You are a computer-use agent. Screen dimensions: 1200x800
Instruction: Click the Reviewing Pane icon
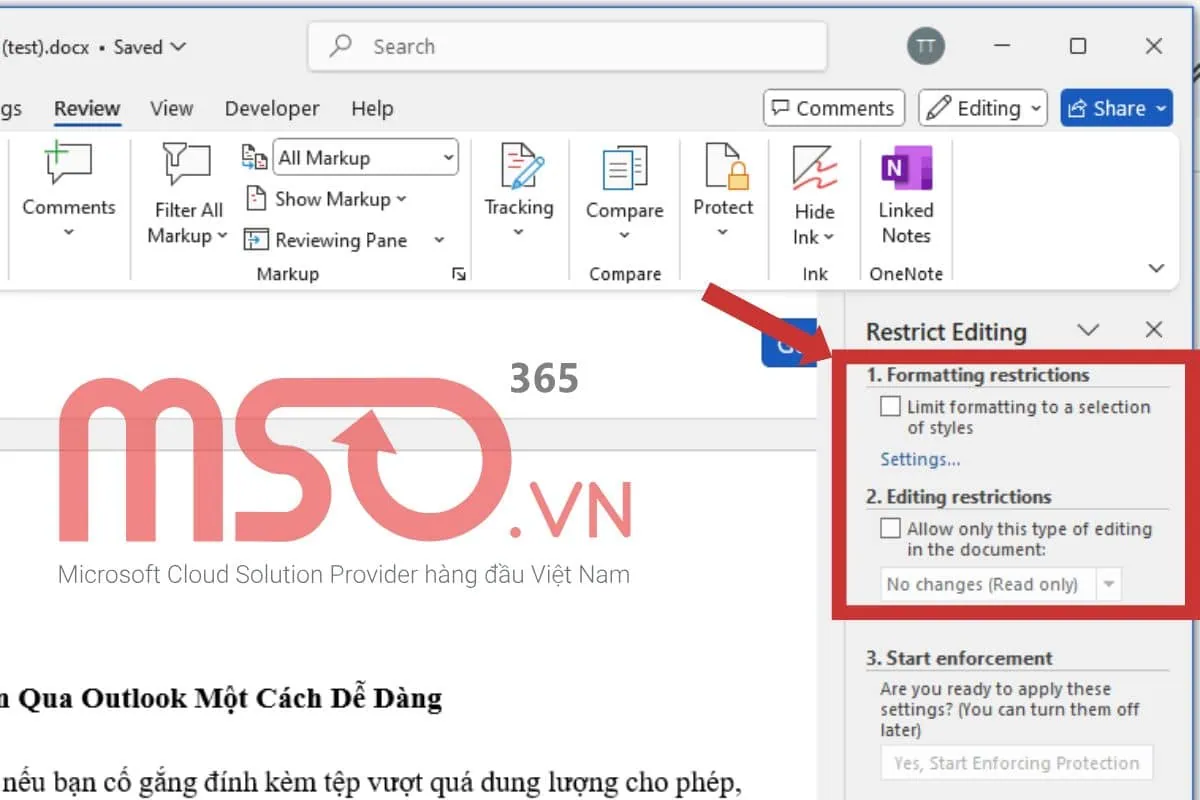257,240
